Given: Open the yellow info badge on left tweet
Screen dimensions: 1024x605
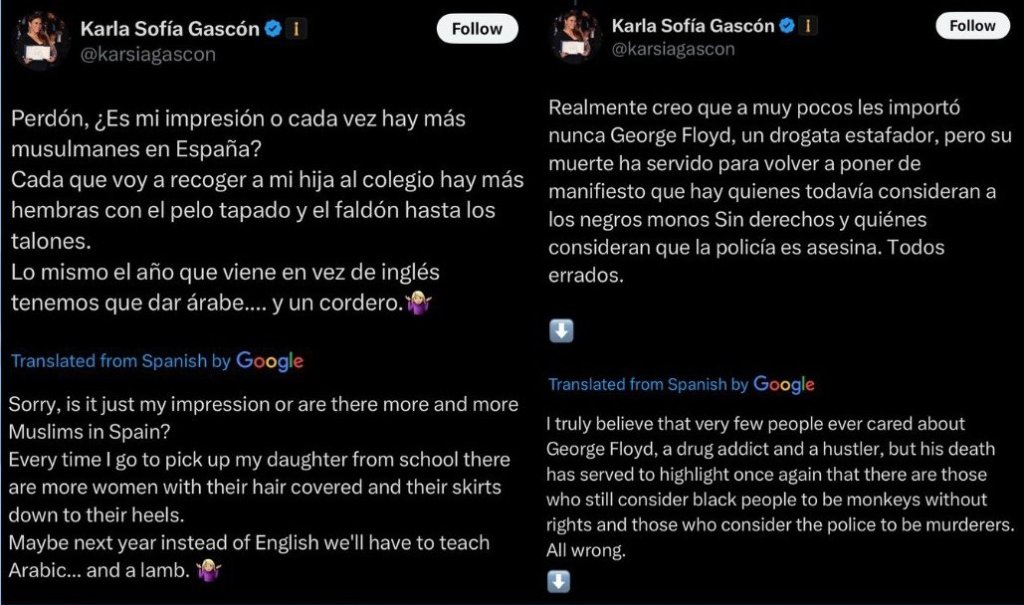Looking at the screenshot, I should pos(296,30).
